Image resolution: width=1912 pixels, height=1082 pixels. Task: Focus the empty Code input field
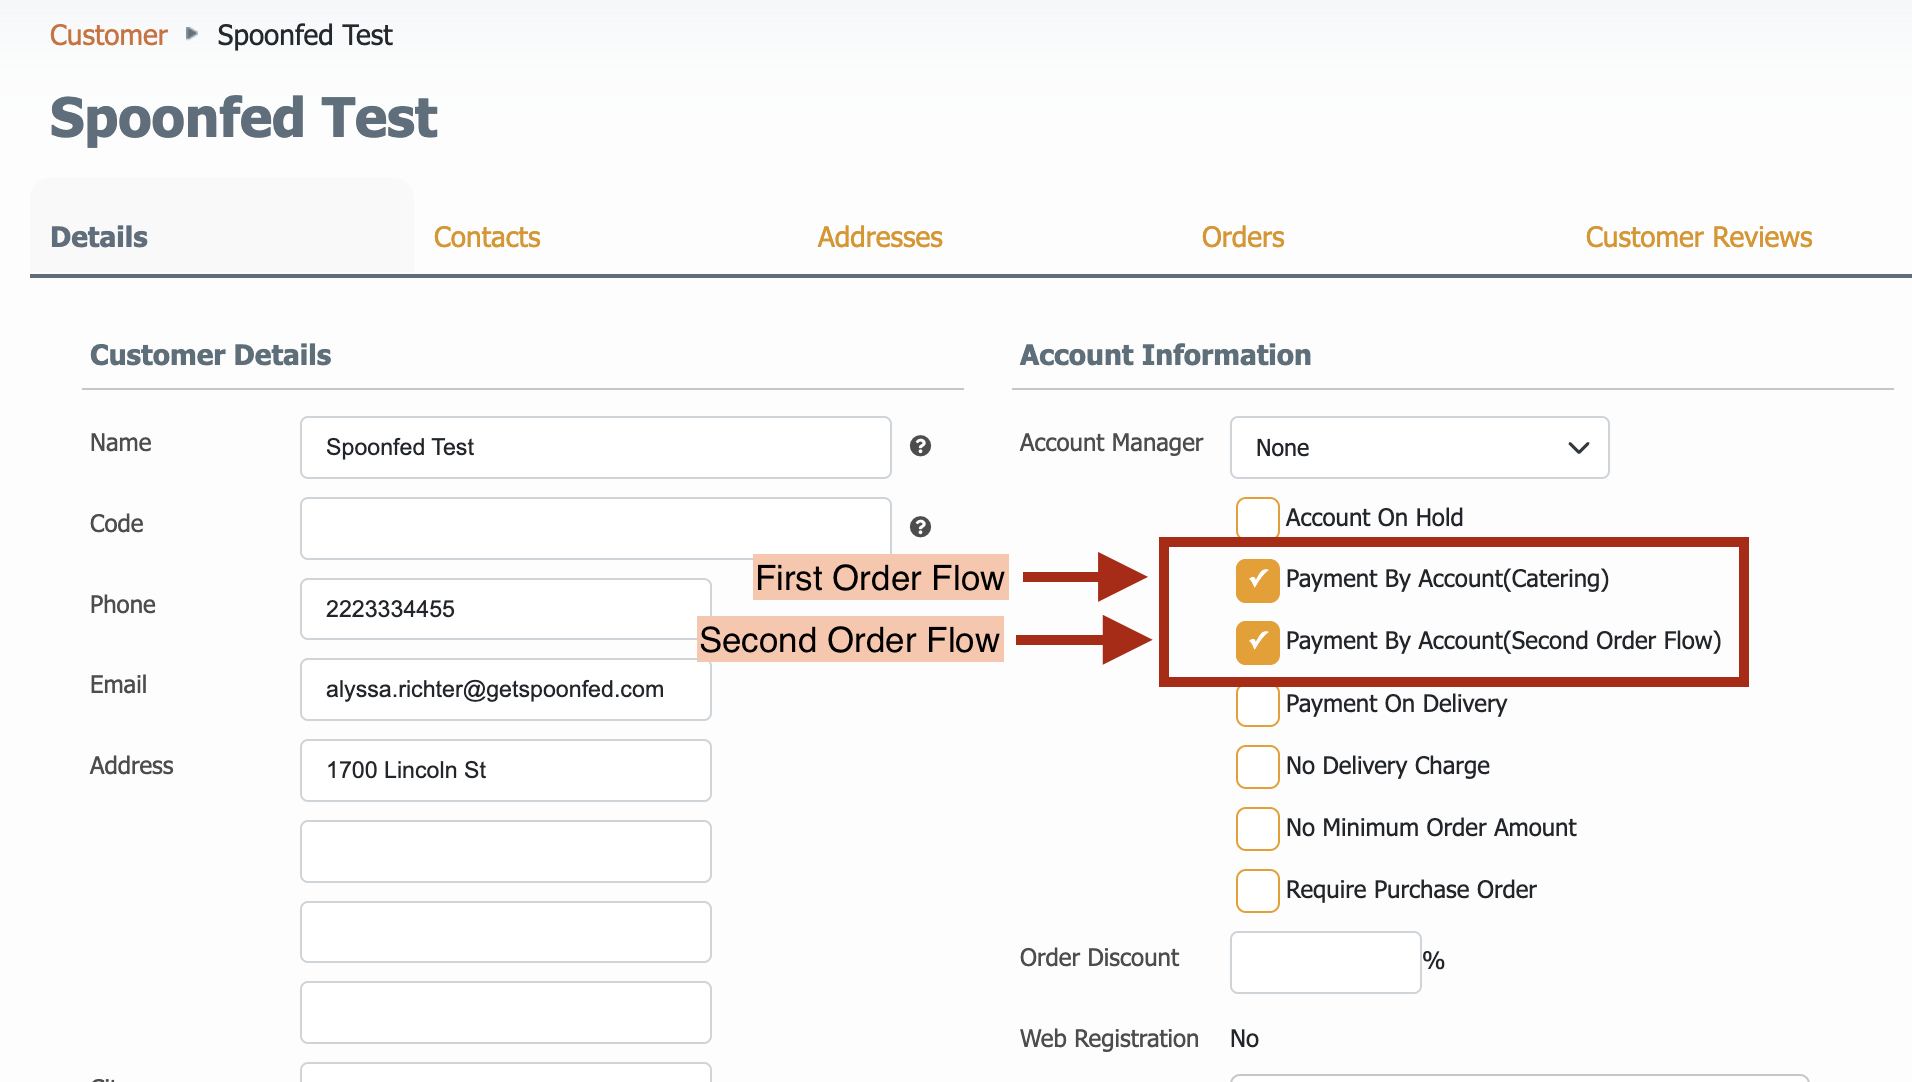[595, 528]
